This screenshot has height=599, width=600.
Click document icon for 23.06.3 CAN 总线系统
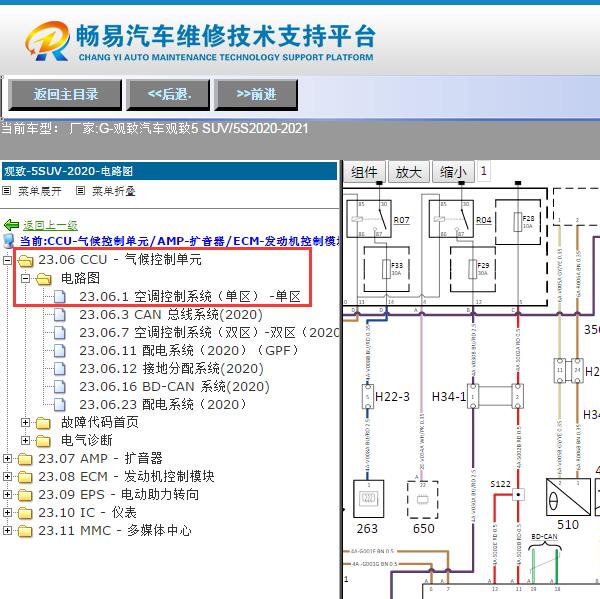click(60, 315)
